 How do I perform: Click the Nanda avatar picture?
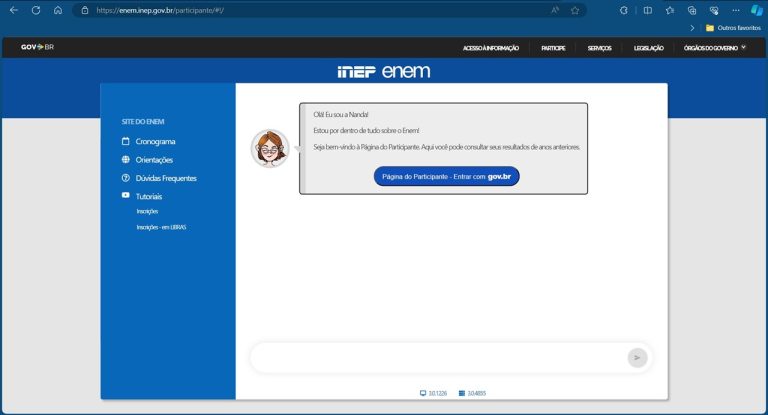(x=270, y=148)
